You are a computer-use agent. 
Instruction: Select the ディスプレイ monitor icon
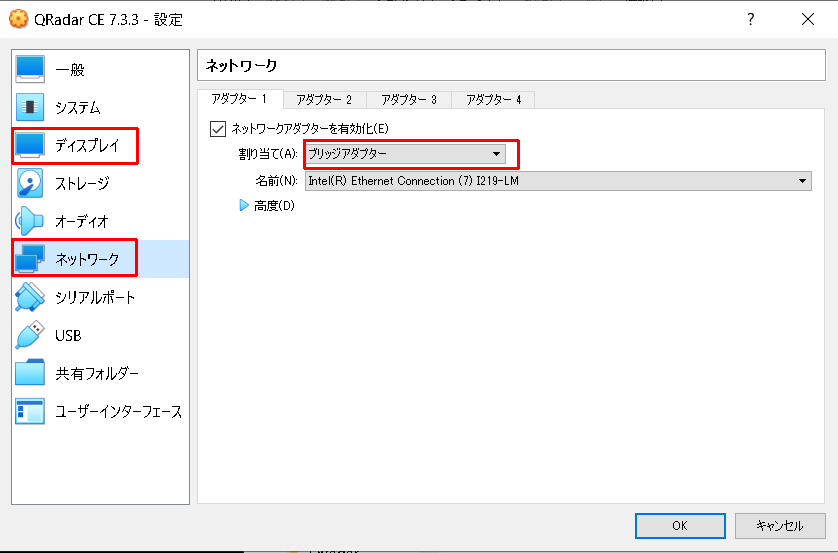coord(30,145)
